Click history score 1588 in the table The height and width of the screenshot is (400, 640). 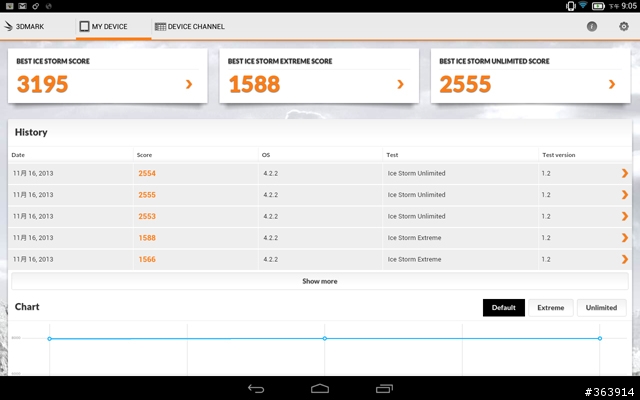pyautogui.click(x=147, y=238)
